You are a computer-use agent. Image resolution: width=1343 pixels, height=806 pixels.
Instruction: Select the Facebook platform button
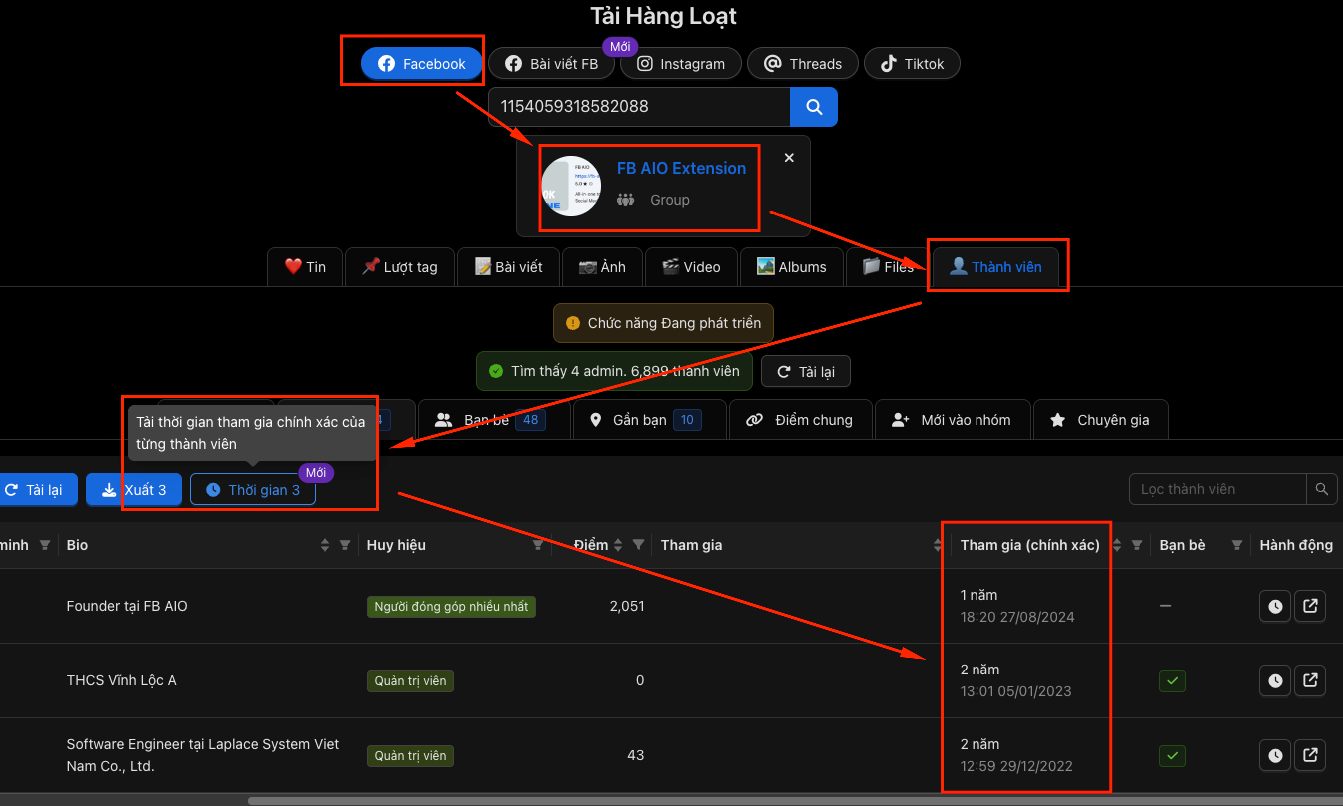(x=422, y=64)
